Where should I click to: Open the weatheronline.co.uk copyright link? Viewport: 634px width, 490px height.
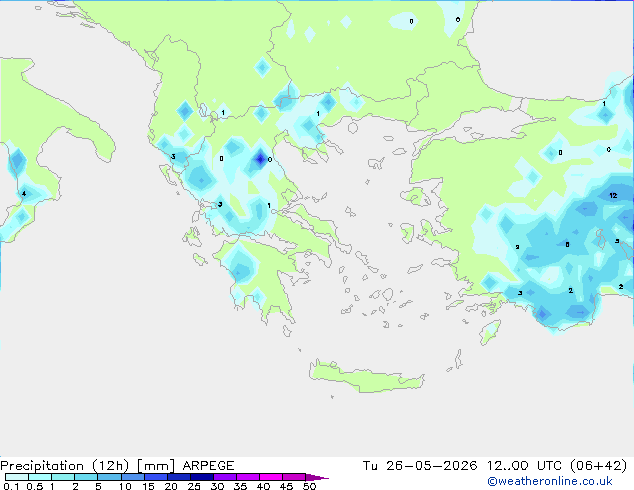click(x=549, y=481)
